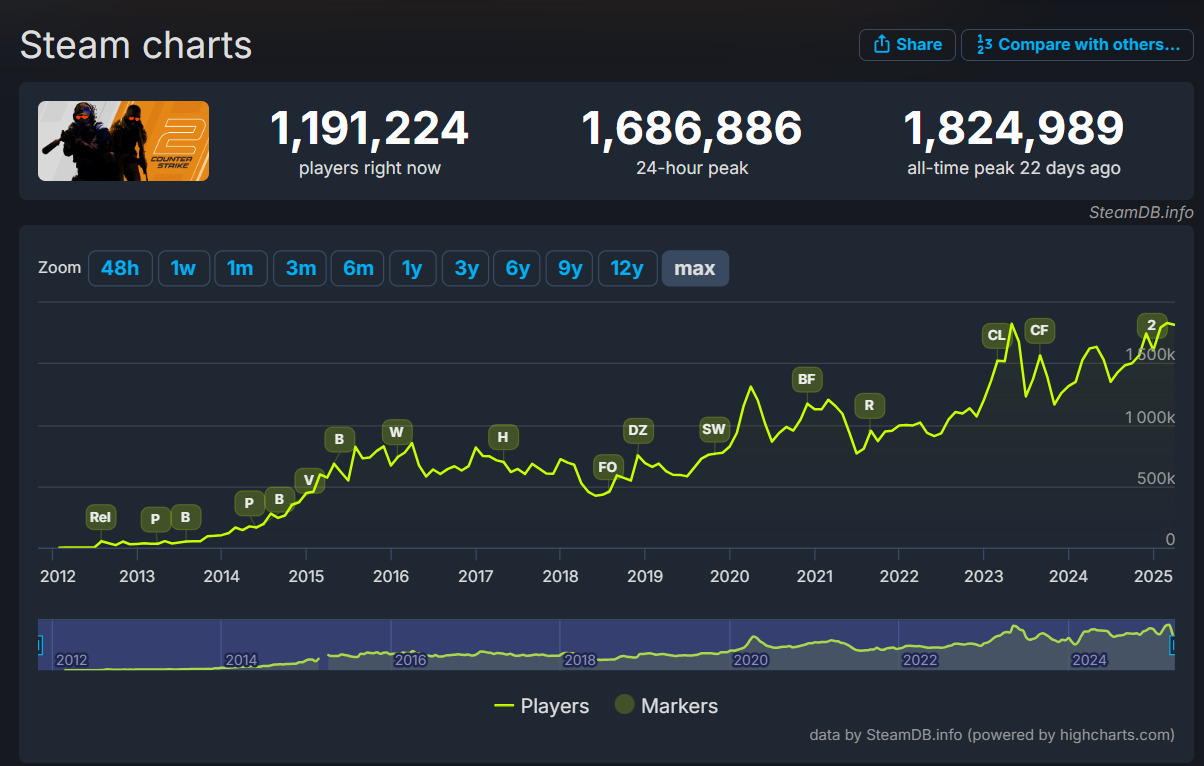The height and width of the screenshot is (766, 1204).
Task: Select the max zoom button
Action: coord(695,268)
